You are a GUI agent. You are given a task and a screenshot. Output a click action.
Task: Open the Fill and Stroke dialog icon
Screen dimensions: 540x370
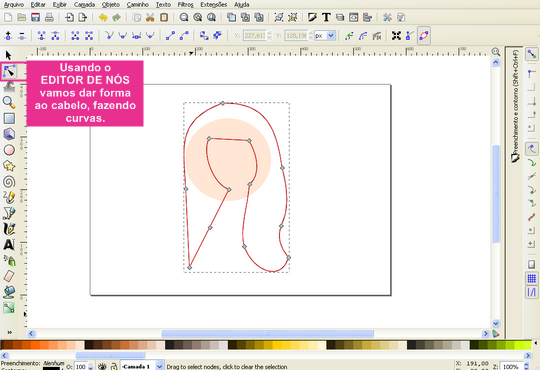(x=312, y=17)
